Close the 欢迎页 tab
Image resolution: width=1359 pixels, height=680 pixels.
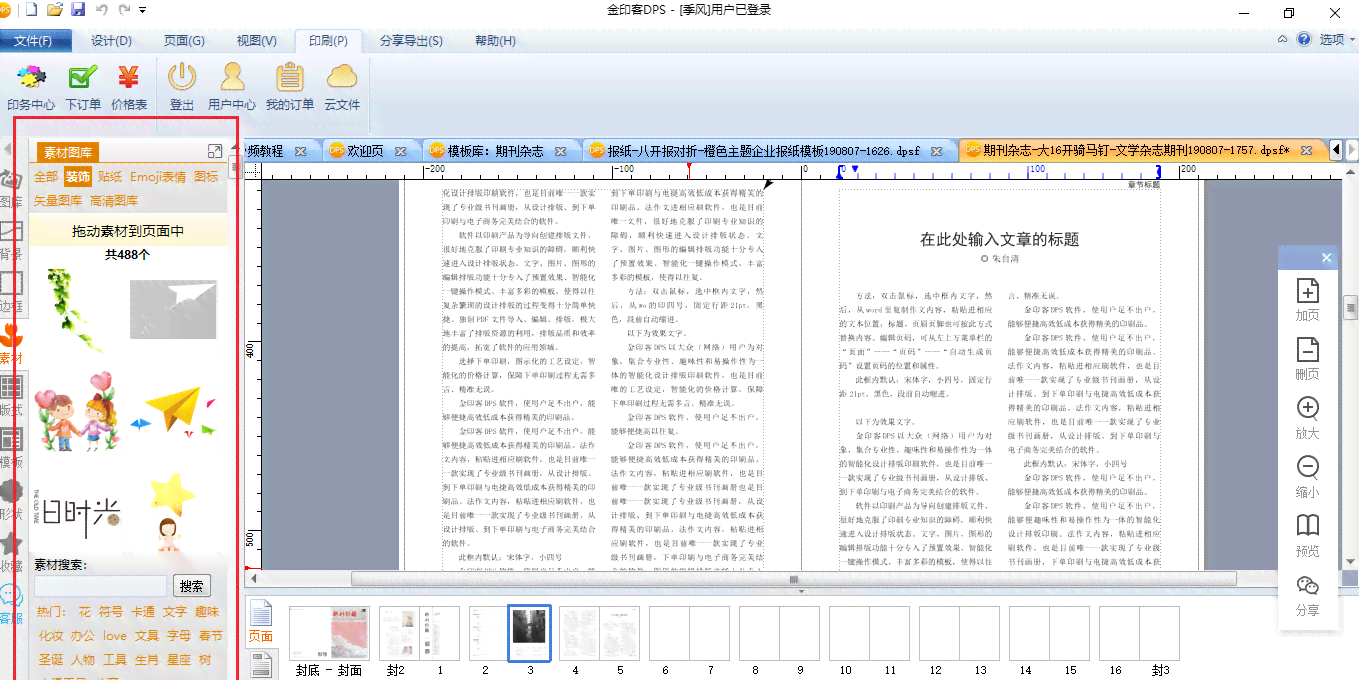(401, 151)
